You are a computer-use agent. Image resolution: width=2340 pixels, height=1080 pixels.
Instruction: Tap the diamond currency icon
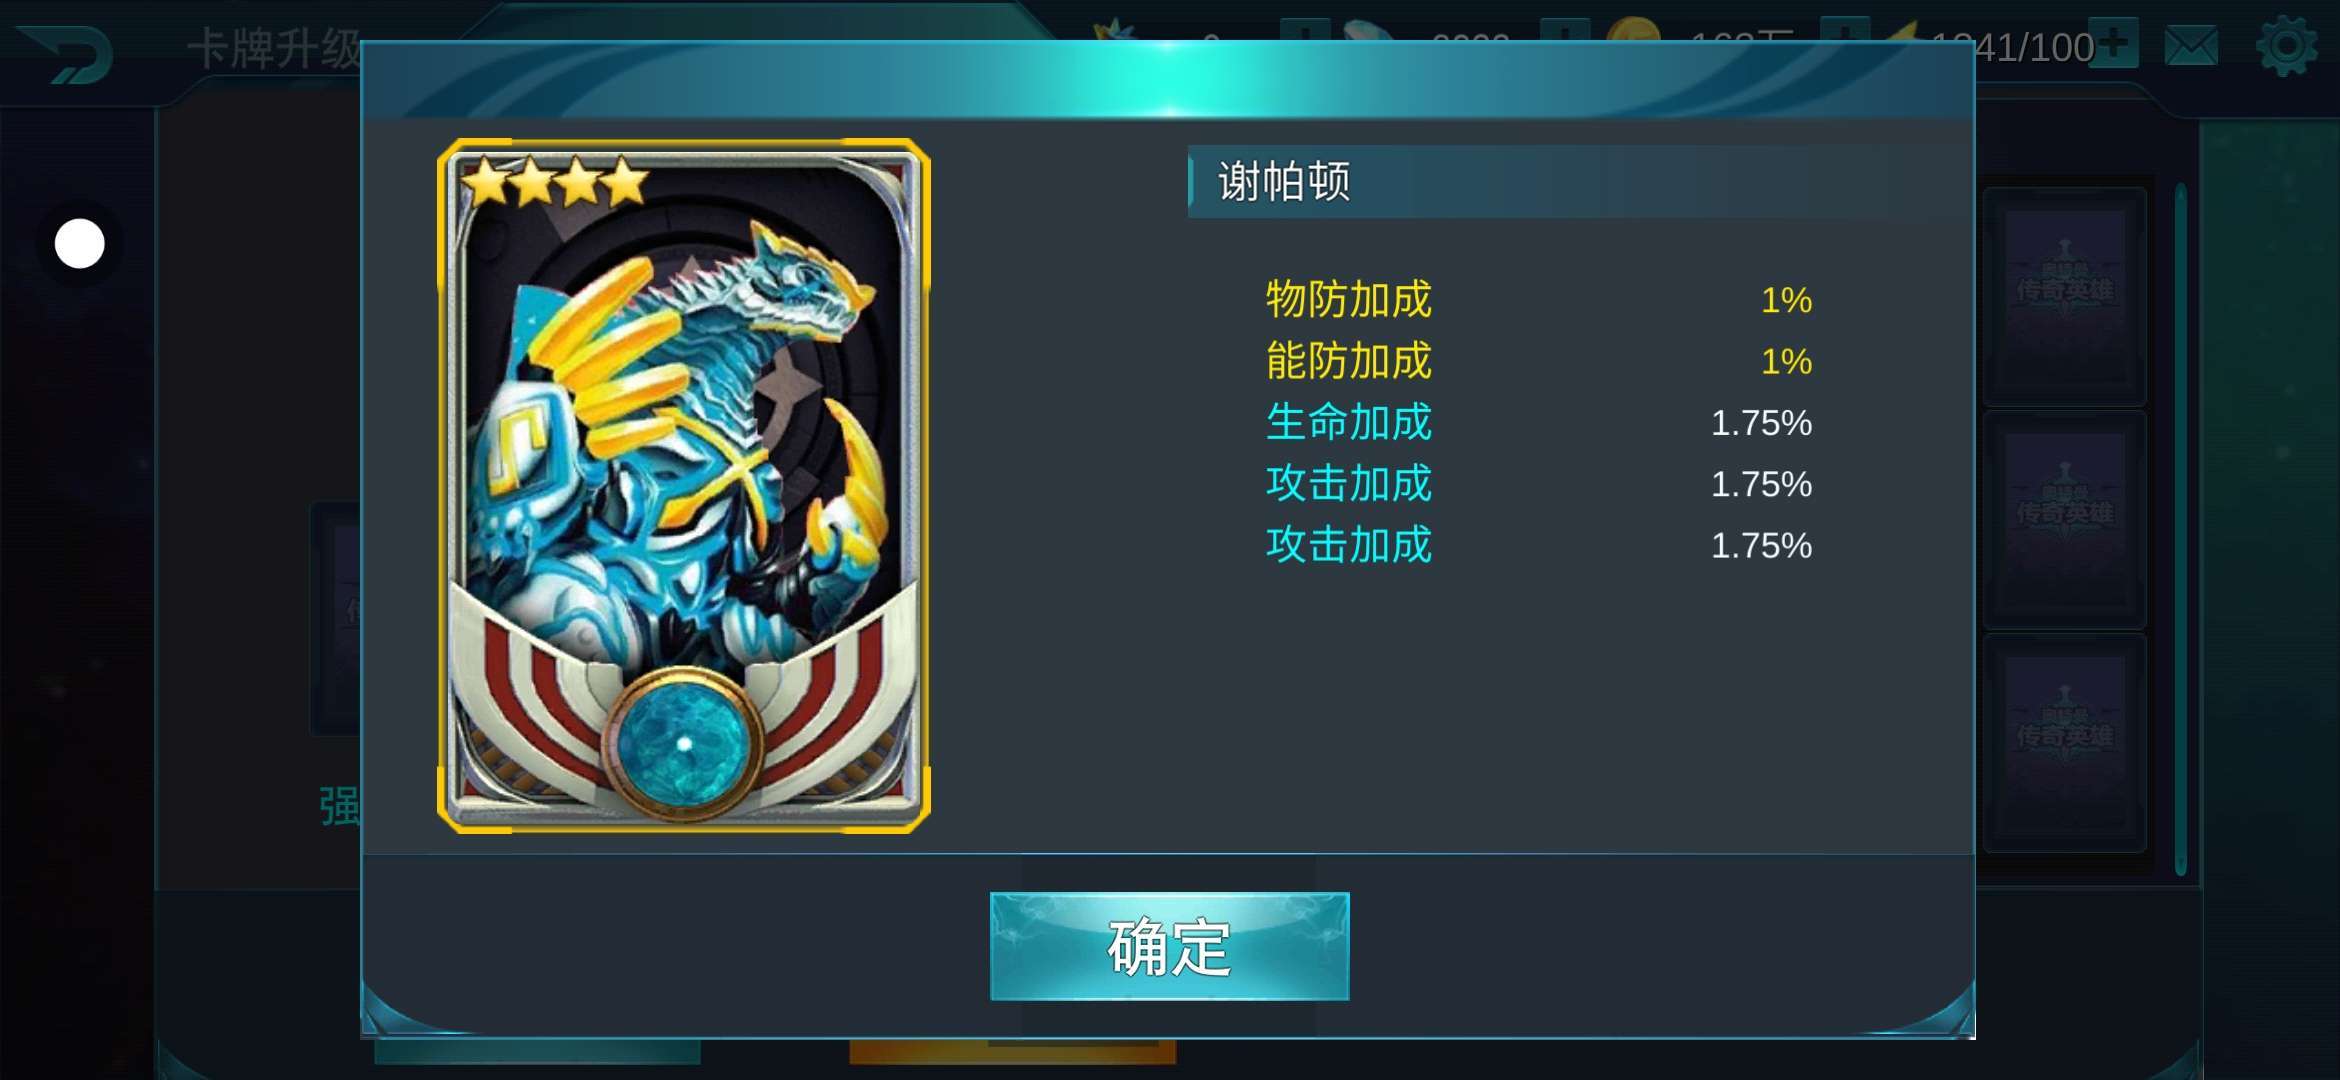[x=1370, y=30]
